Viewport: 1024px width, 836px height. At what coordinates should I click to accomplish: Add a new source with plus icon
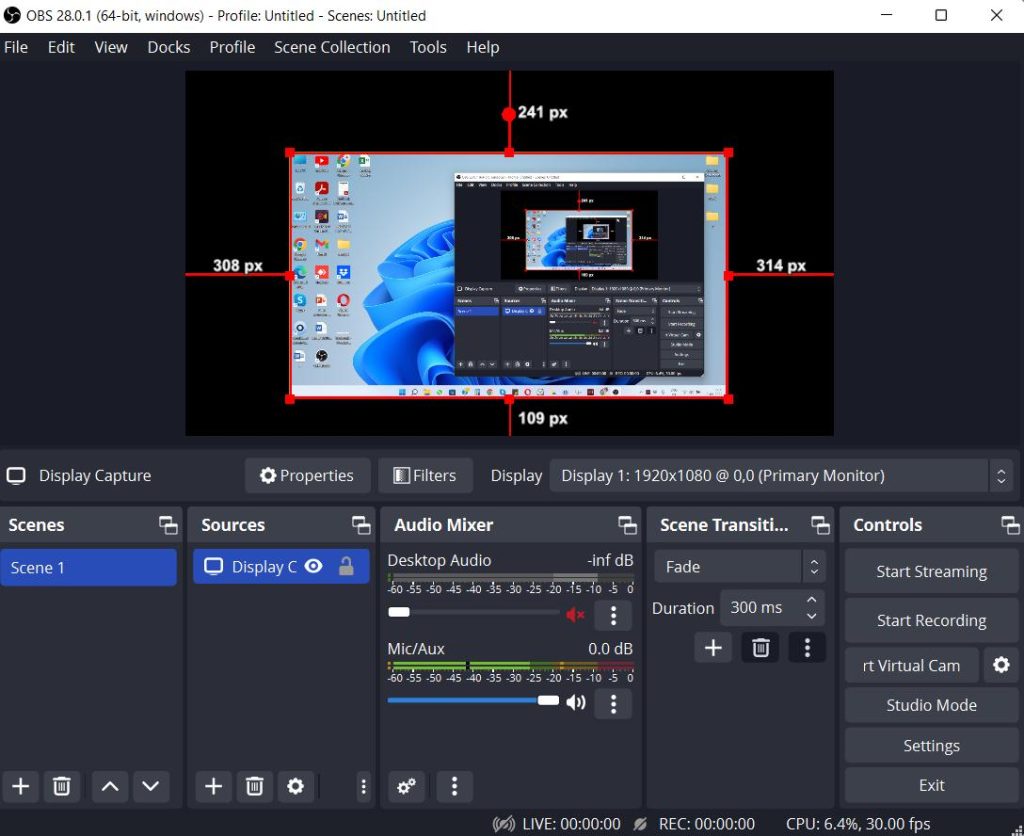[x=214, y=786]
